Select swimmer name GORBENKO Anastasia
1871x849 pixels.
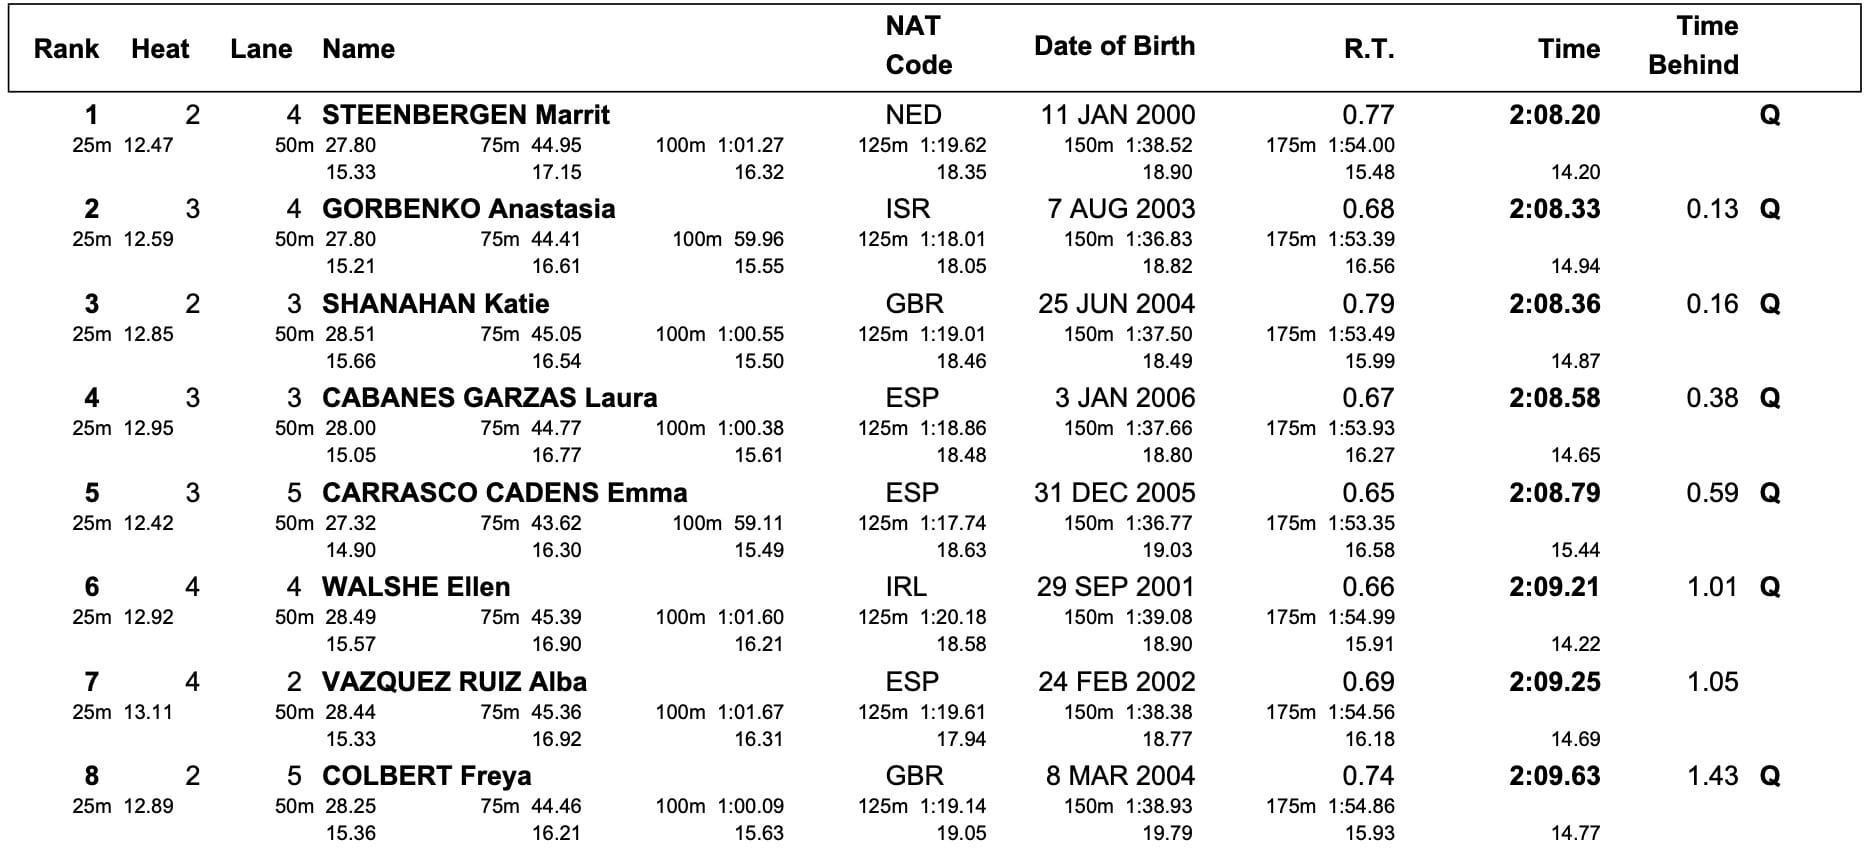click(x=468, y=209)
